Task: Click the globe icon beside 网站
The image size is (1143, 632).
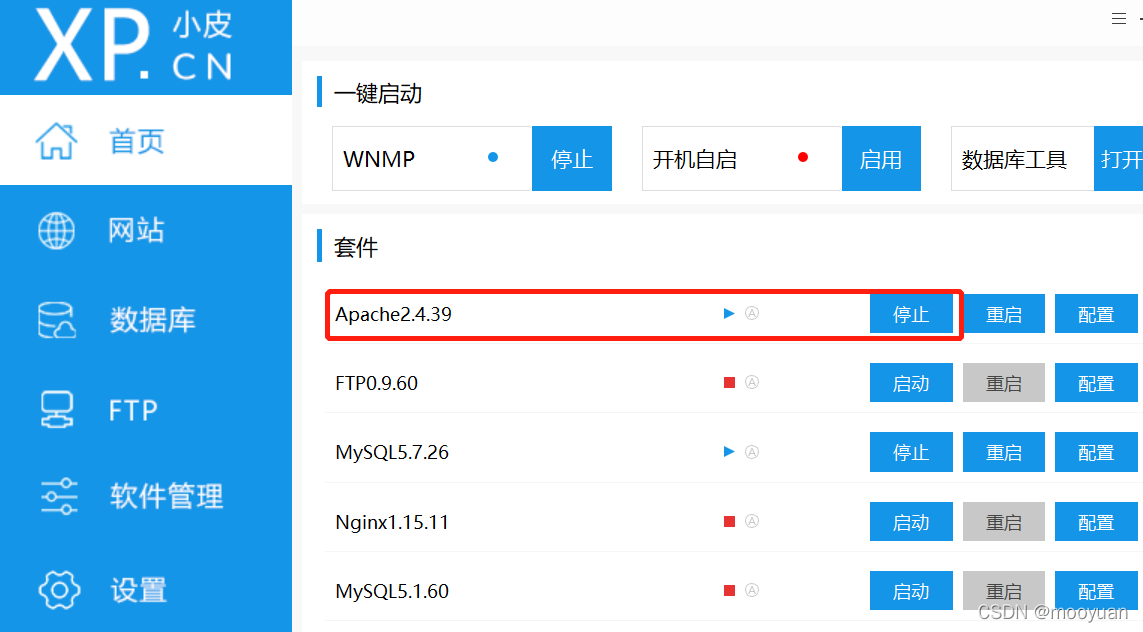Action: tap(56, 230)
